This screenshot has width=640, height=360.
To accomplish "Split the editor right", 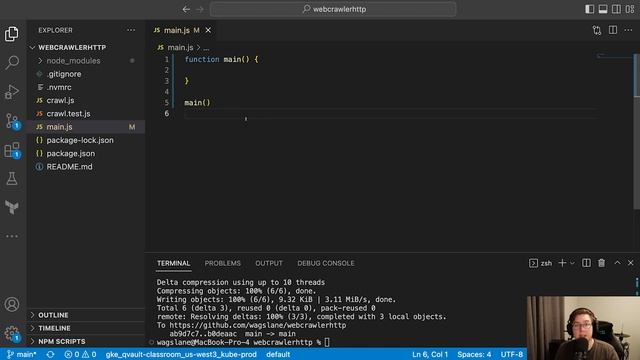I will click(613, 30).
